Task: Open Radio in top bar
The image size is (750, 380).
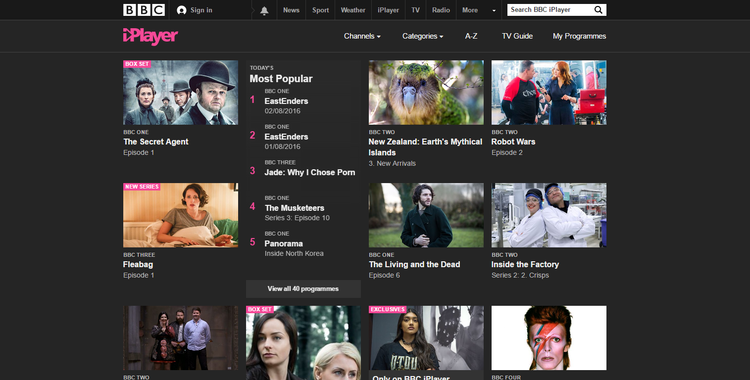Action: [441, 10]
